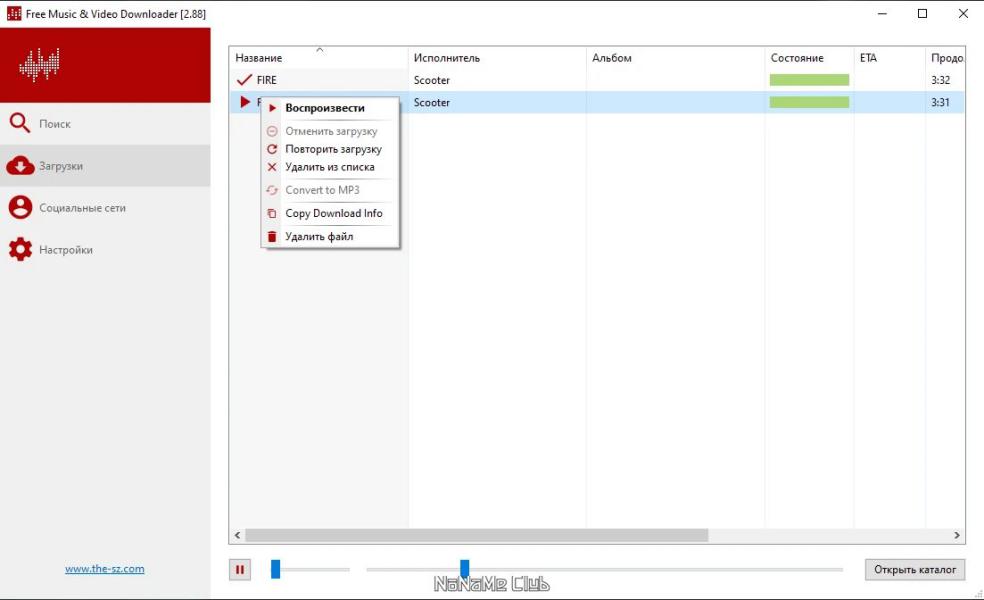
Task: Click the horizontal scrollbar right arrow
Action: coord(957,535)
